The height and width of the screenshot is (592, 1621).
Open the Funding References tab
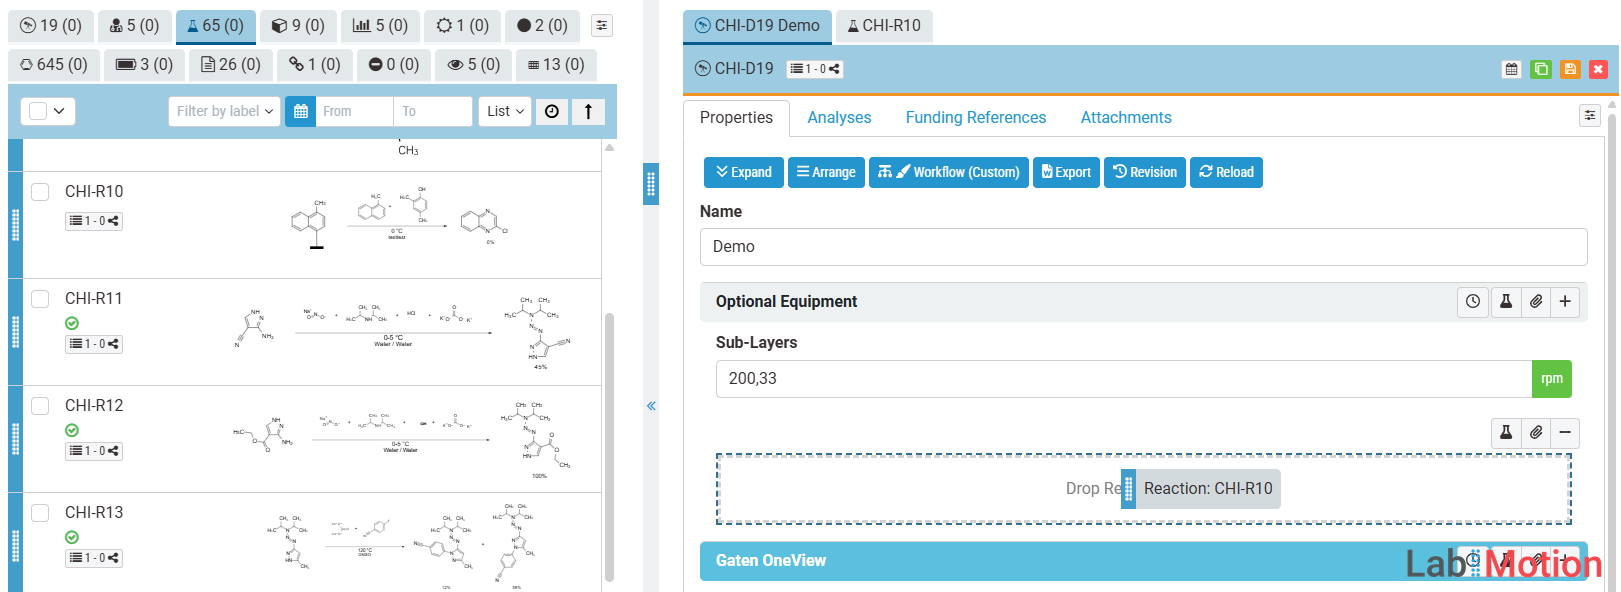pyautogui.click(x=975, y=118)
